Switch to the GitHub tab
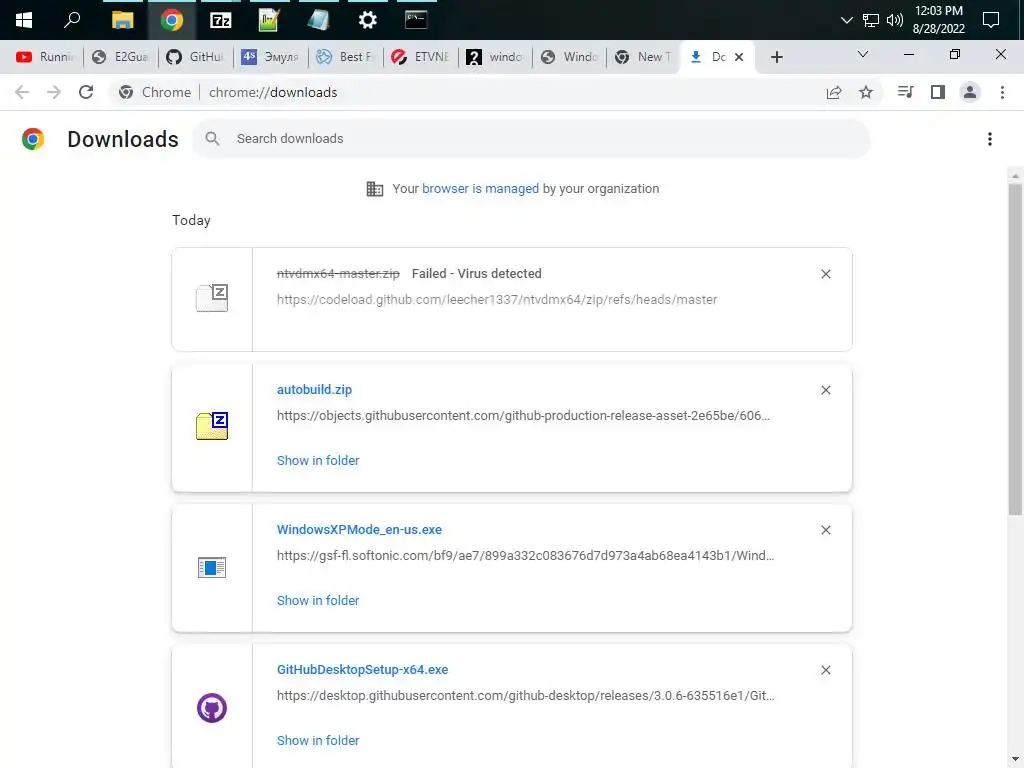Image resolution: width=1024 pixels, height=768 pixels. click(195, 57)
